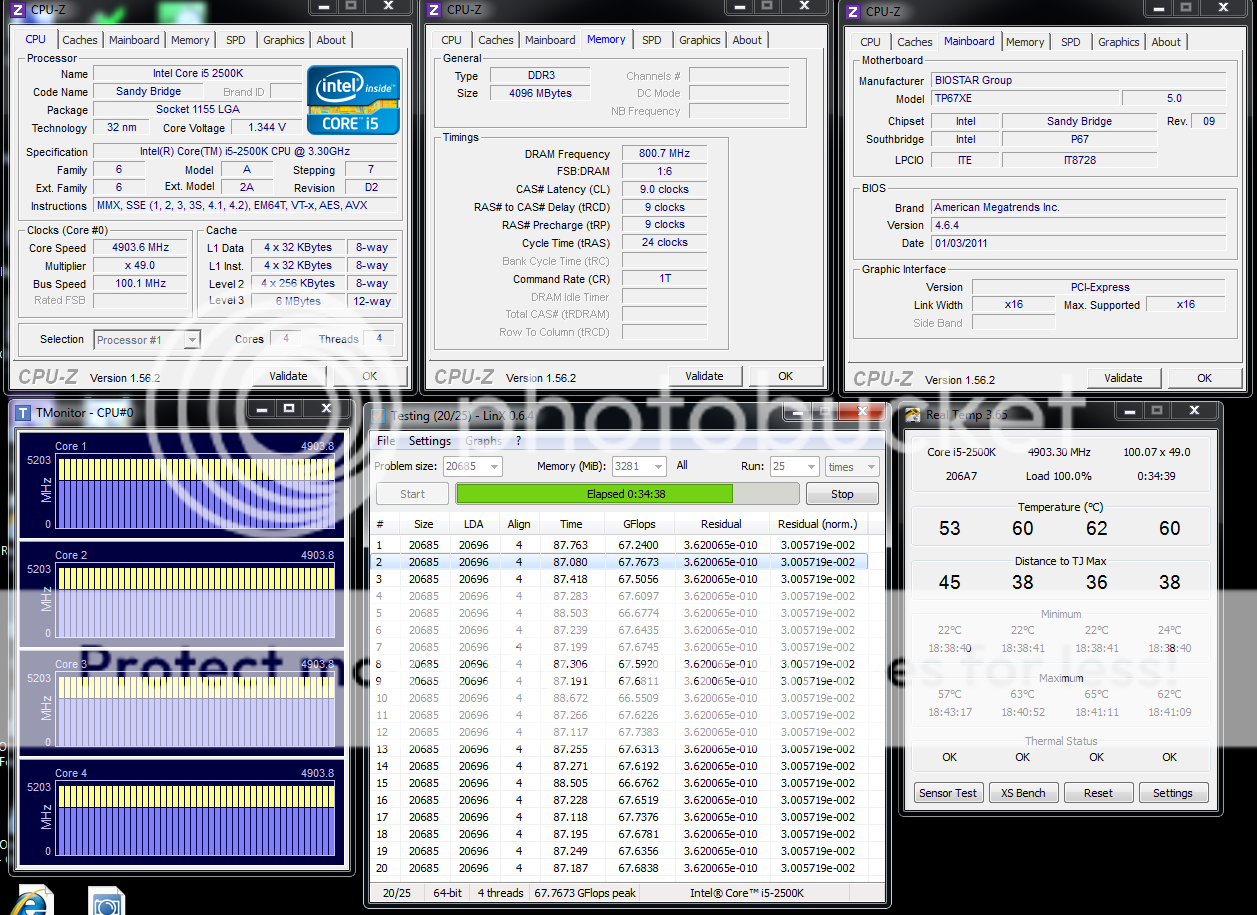Viewport: 1257px width, 915px height.
Task: Open the Settings menu in LinX
Action: point(430,440)
